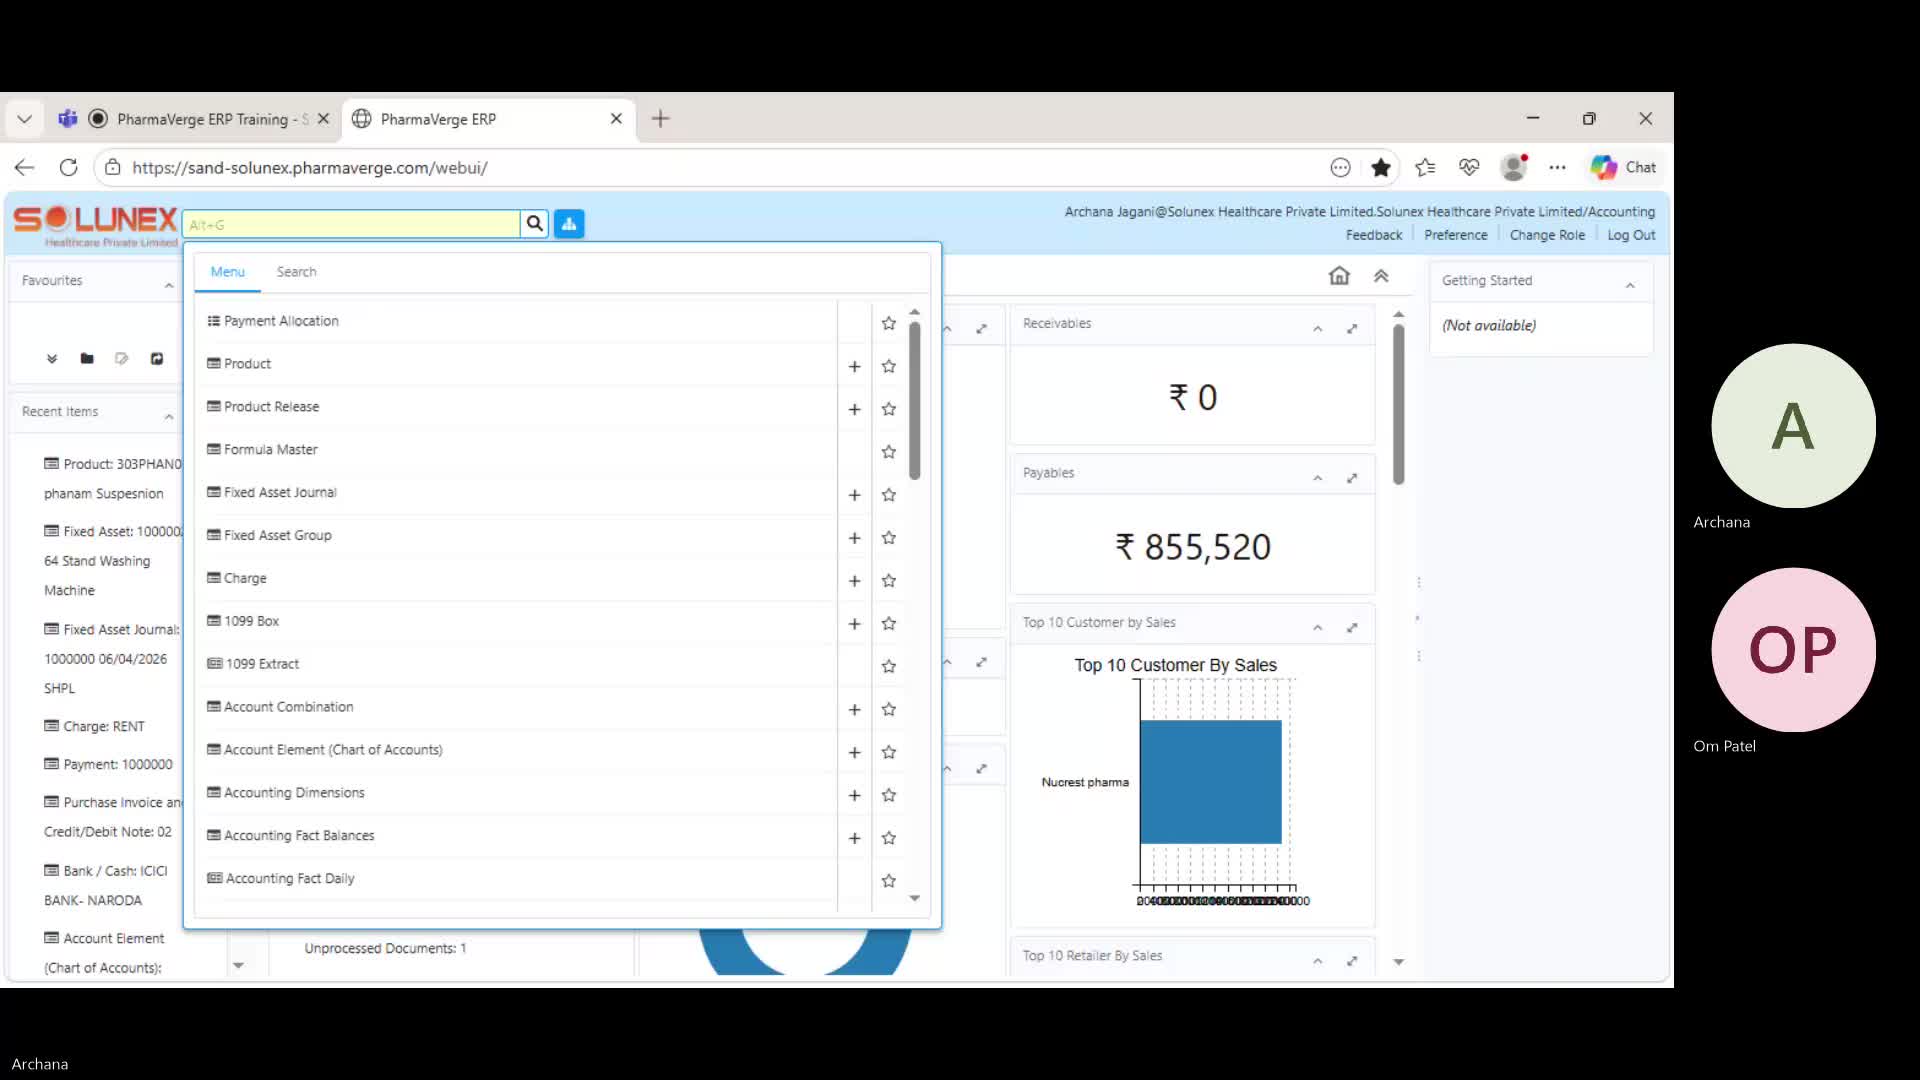Favourite Accounting Fact Daily with star

pyautogui.click(x=889, y=881)
